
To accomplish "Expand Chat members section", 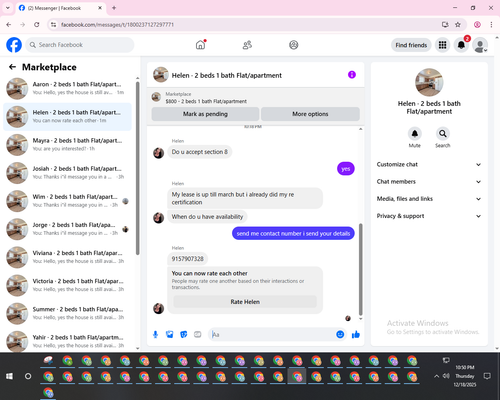I will 429,182.
